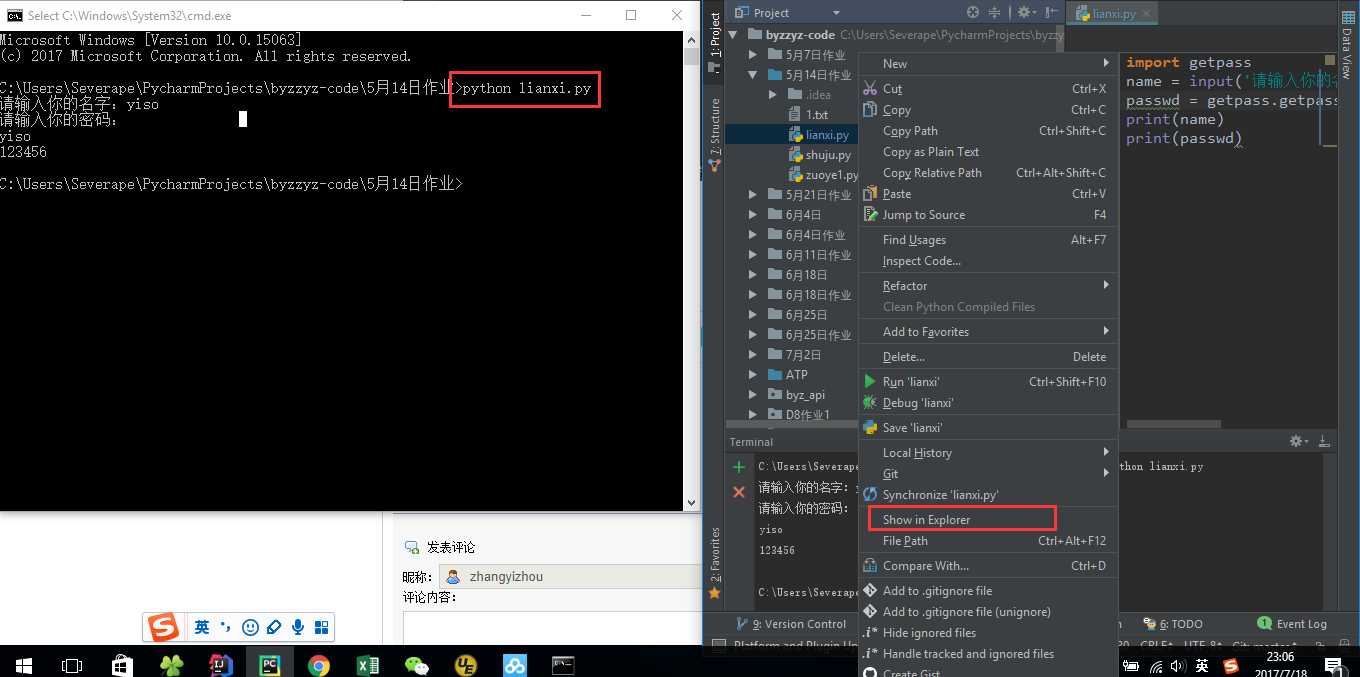Expand the 6月4日 folder
Viewport: 1360px width, 677px height.
tap(753, 215)
